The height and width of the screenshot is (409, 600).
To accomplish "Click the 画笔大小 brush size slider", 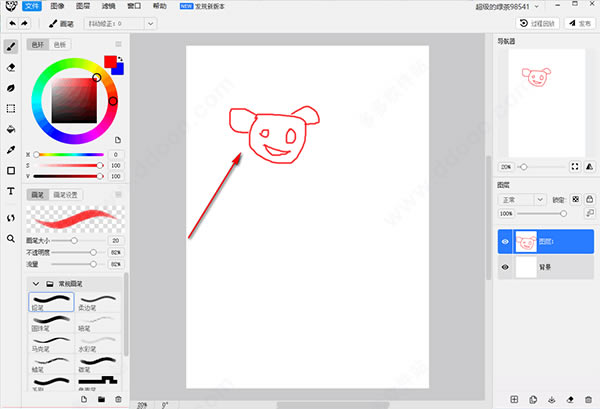I will coord(73,241).
